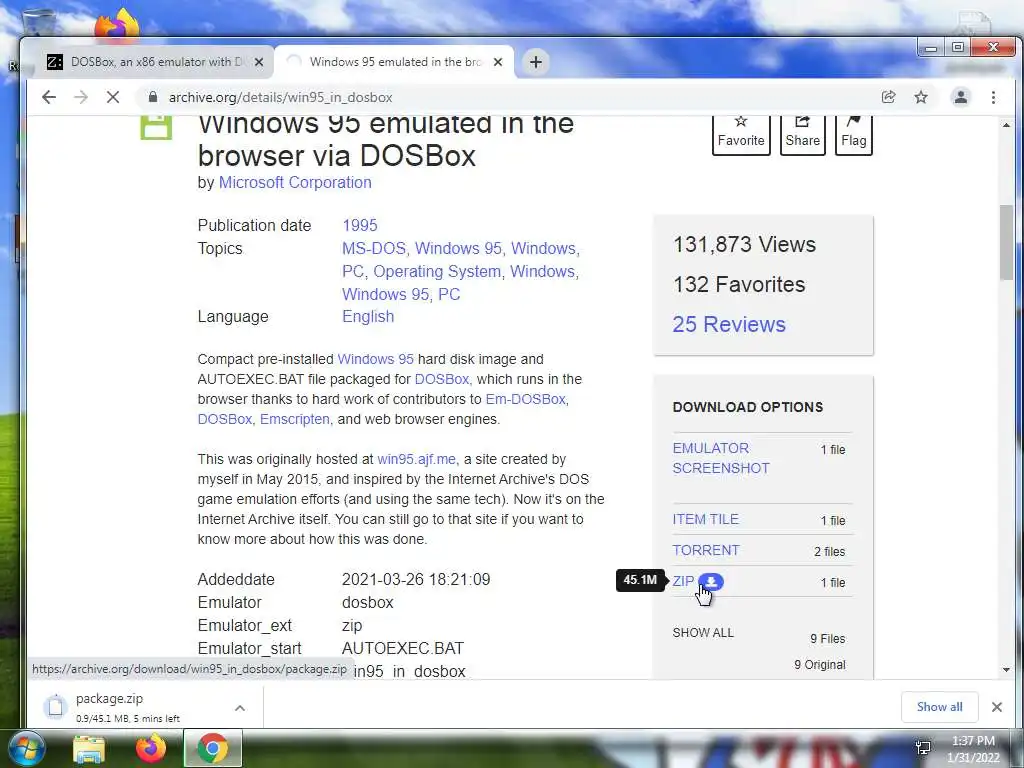Open the win95.ajf.me link
Screen dimensions: 1024x768
click(416, 459)
